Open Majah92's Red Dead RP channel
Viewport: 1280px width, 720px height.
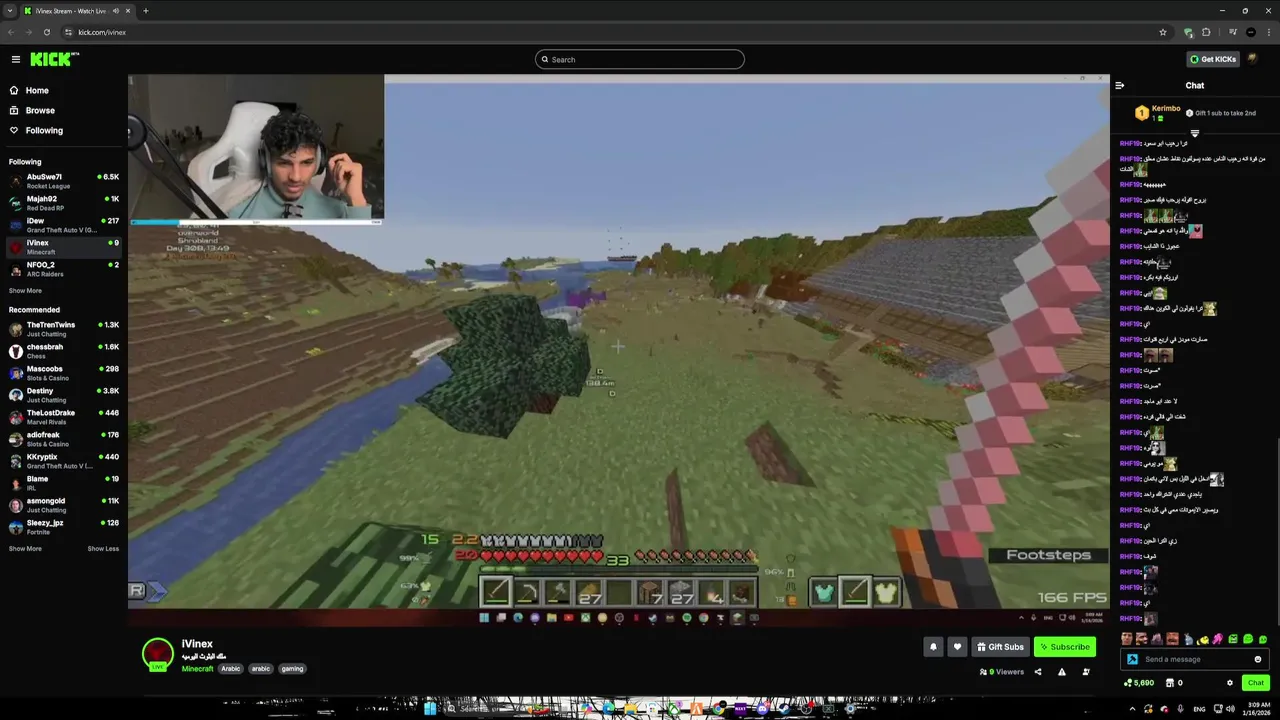[x=64, y=203]
